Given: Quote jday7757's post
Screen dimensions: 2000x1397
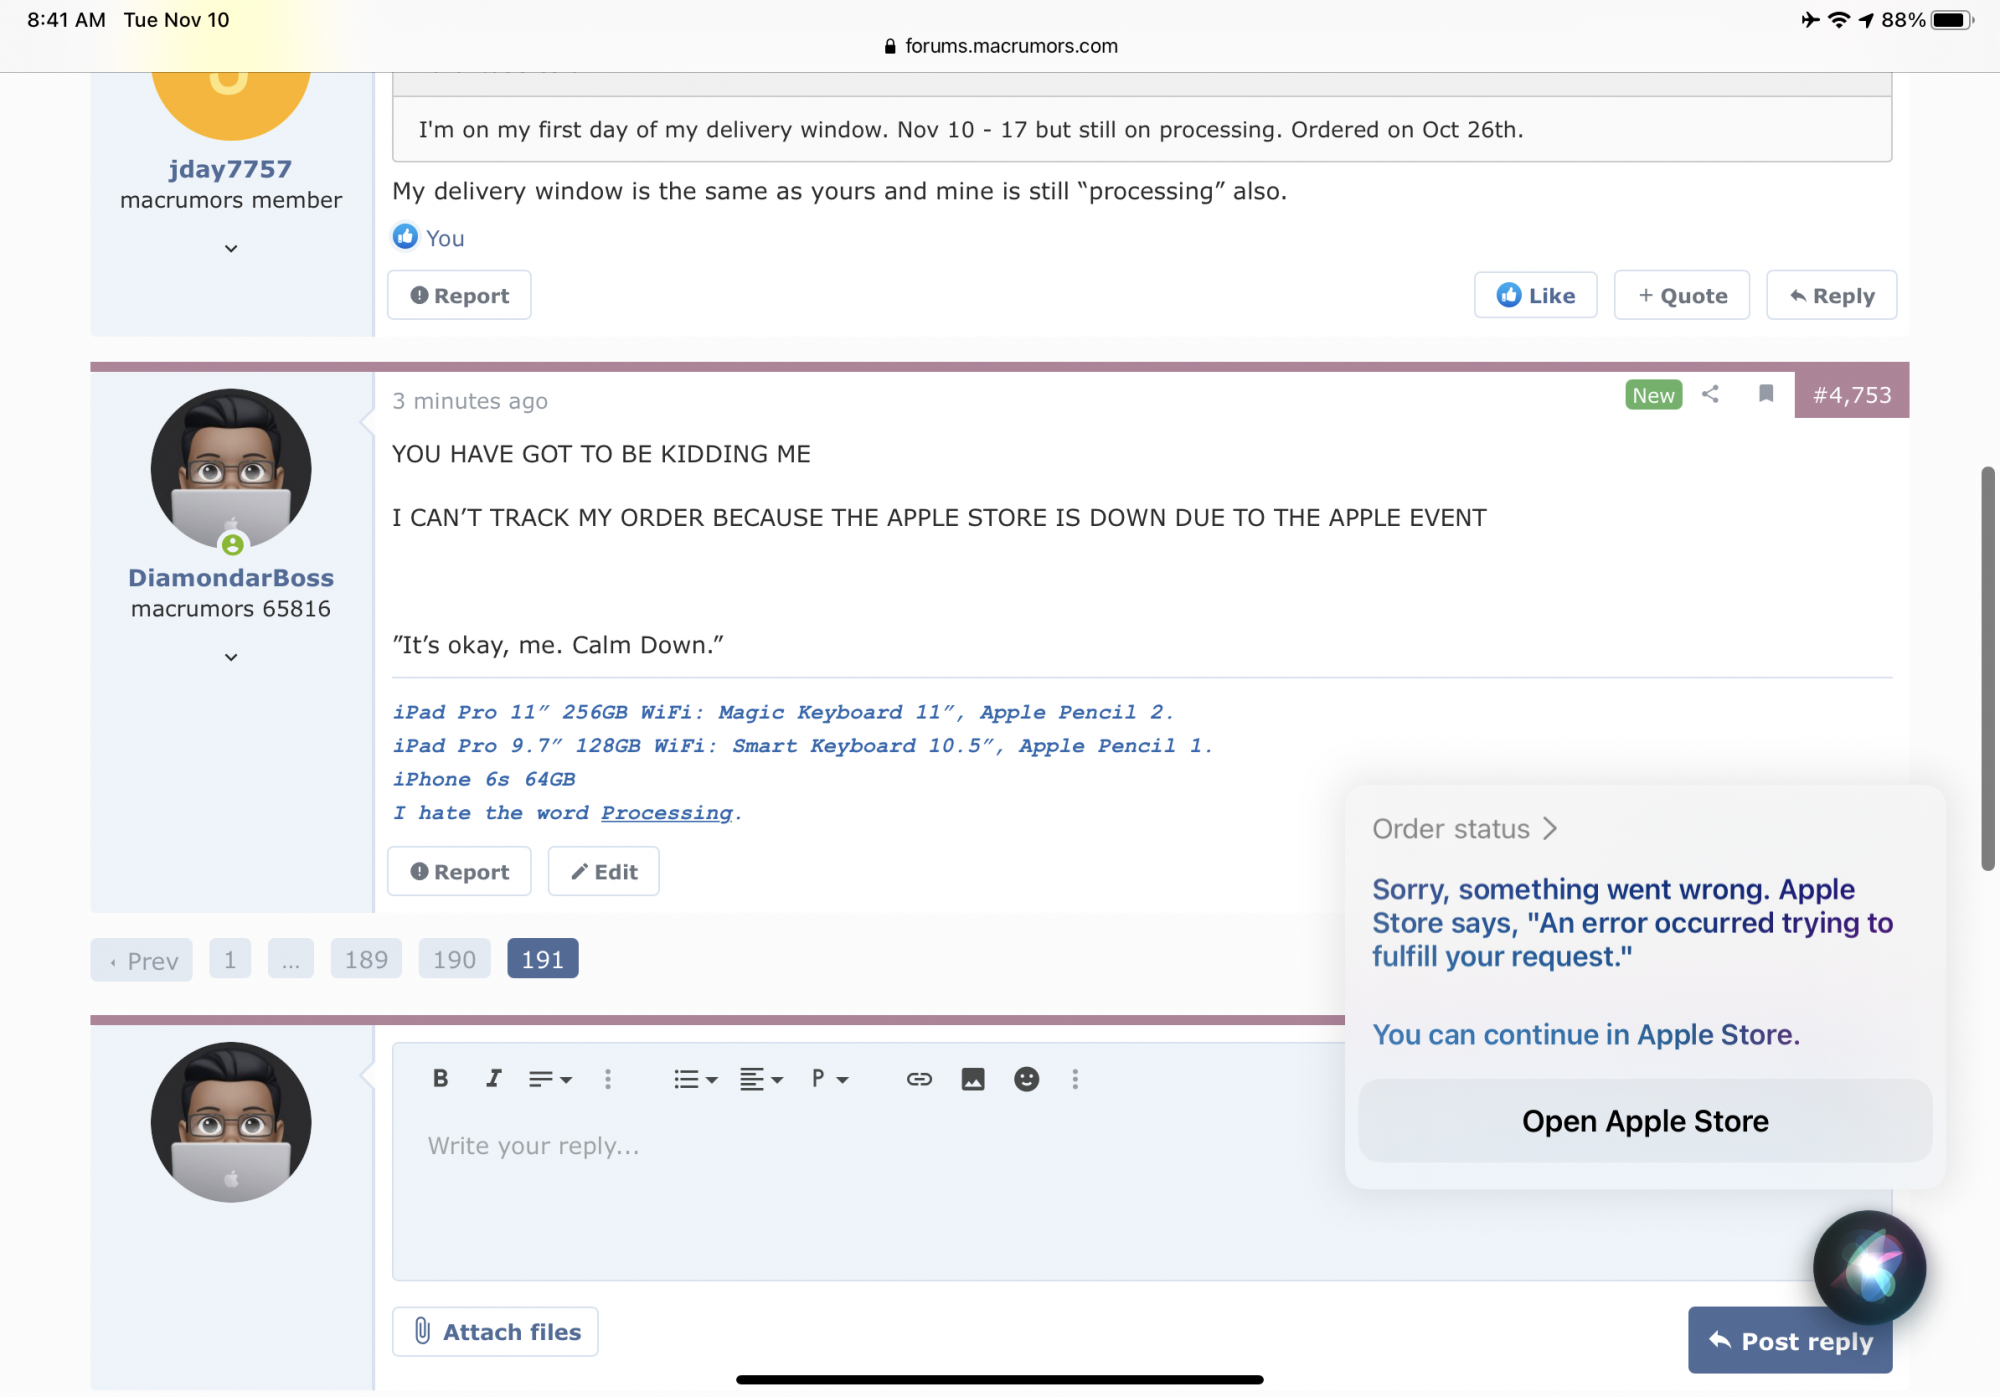Looking at the screenshot, I should (x=1682, y=295).
